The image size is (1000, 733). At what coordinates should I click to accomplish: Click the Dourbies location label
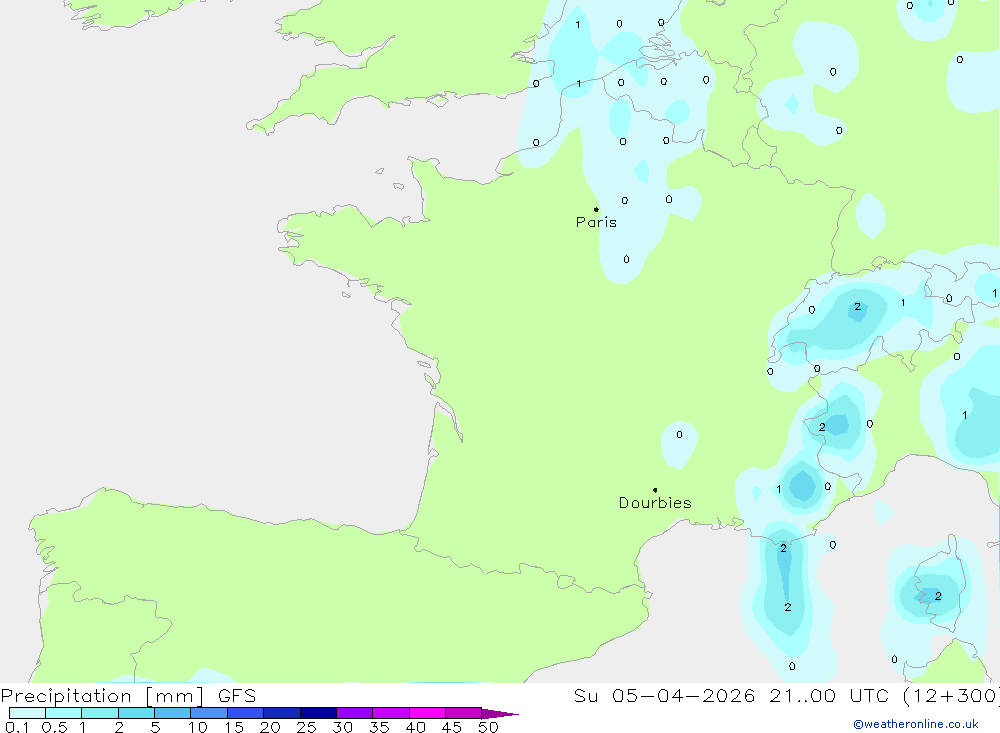pyautogui.click(x=655, y=503)
